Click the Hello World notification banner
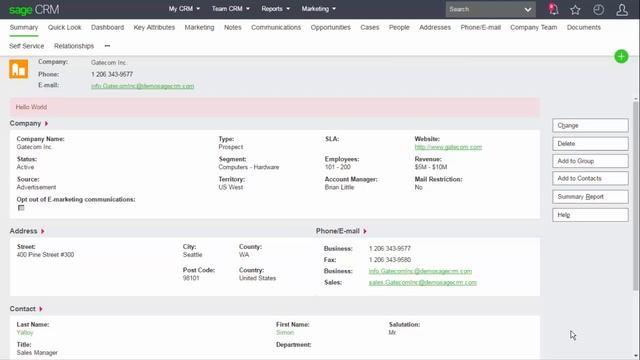Image resolution: width=640 pixels, height=360 pixels. (274, 107)
